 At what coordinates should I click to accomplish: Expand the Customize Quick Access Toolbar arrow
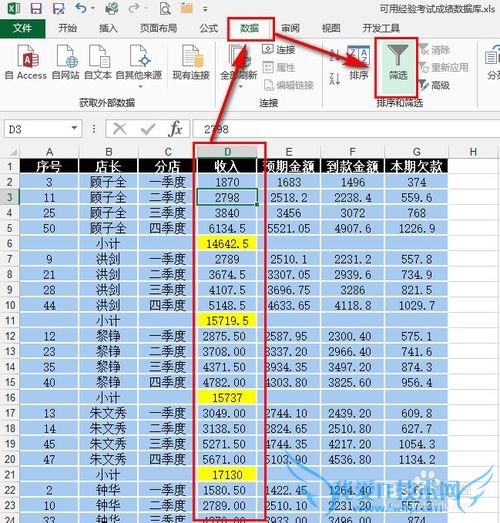(205, 9)
